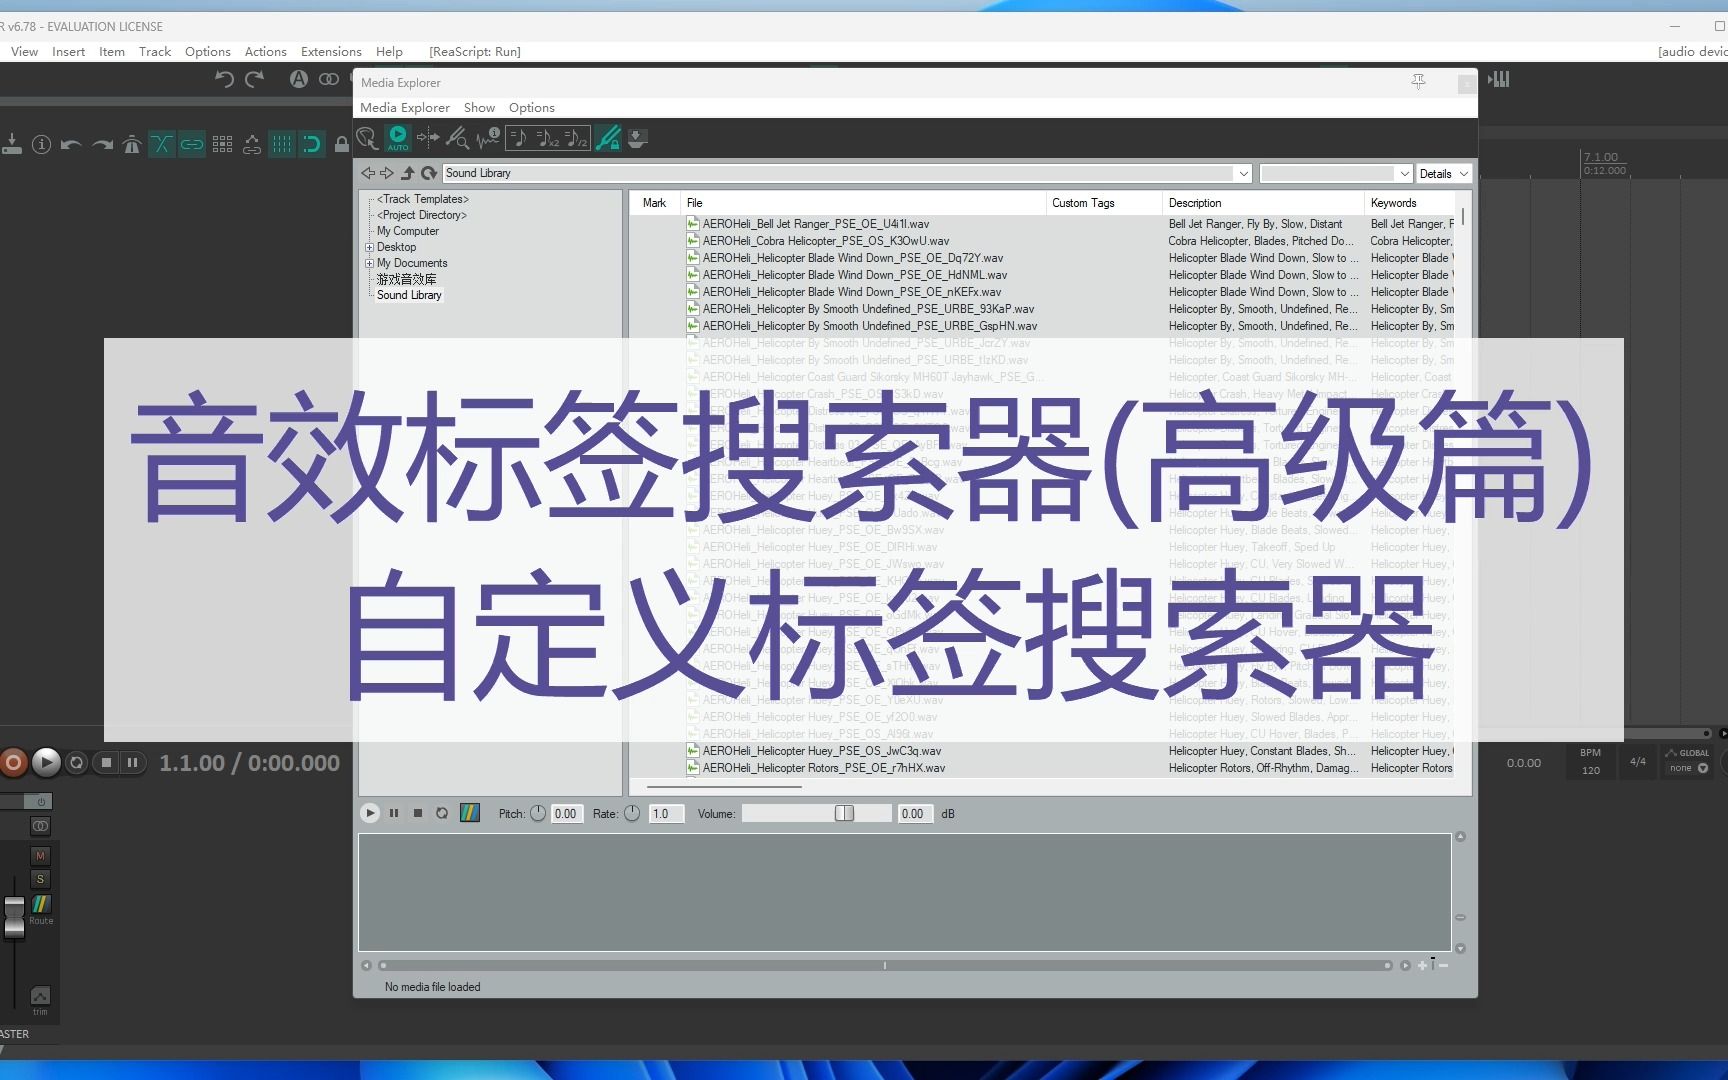Screen dimensions: 1728x1080
Task: Select Sound Library in the folder tree
Action: click(409, 295)
